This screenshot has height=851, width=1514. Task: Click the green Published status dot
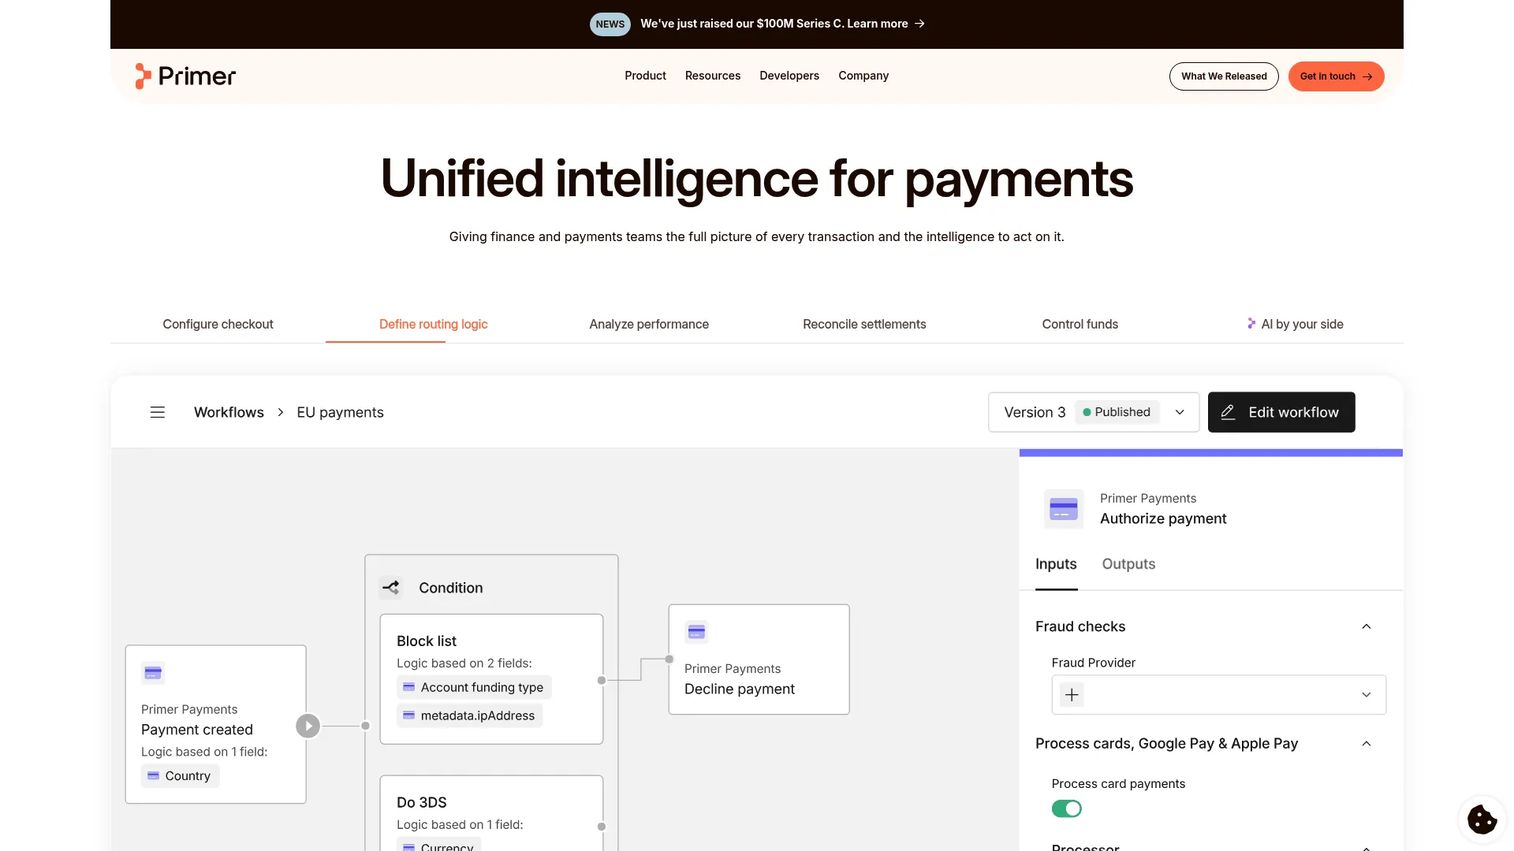pyautogui.click(x=1087, y=412)
